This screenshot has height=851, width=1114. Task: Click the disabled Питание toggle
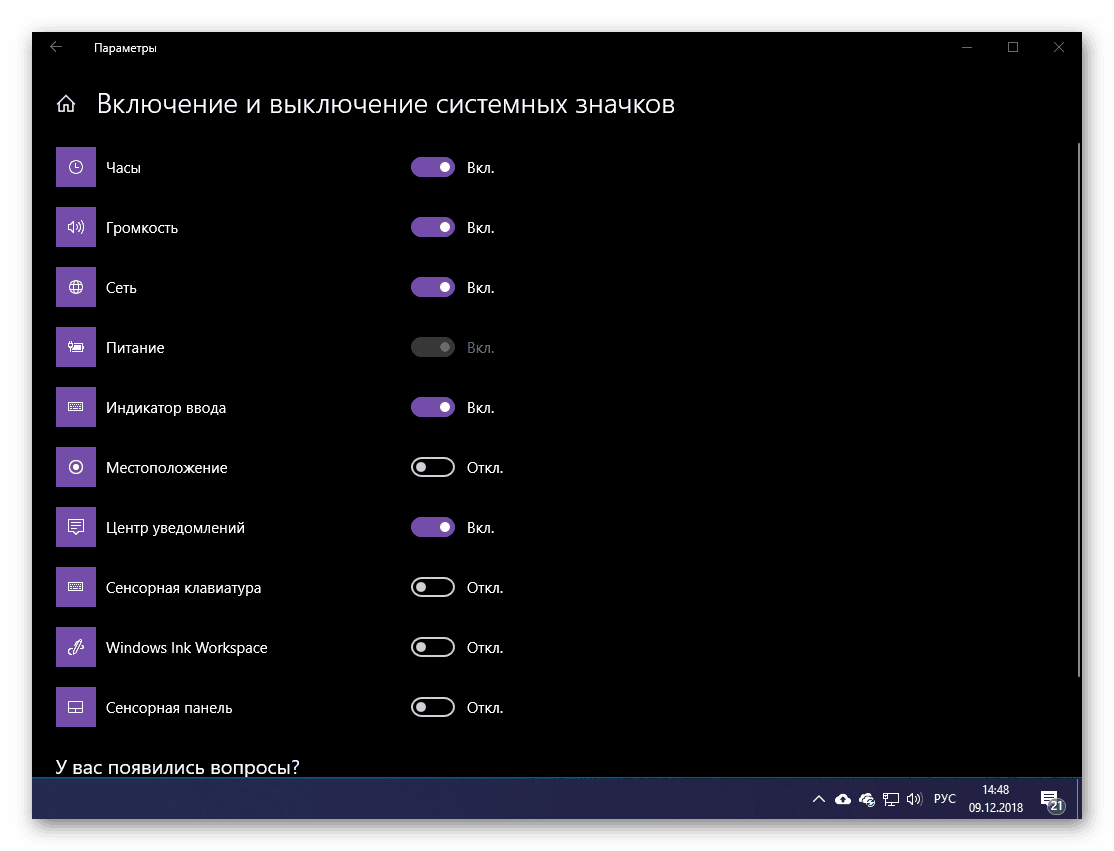click(433, 347)
